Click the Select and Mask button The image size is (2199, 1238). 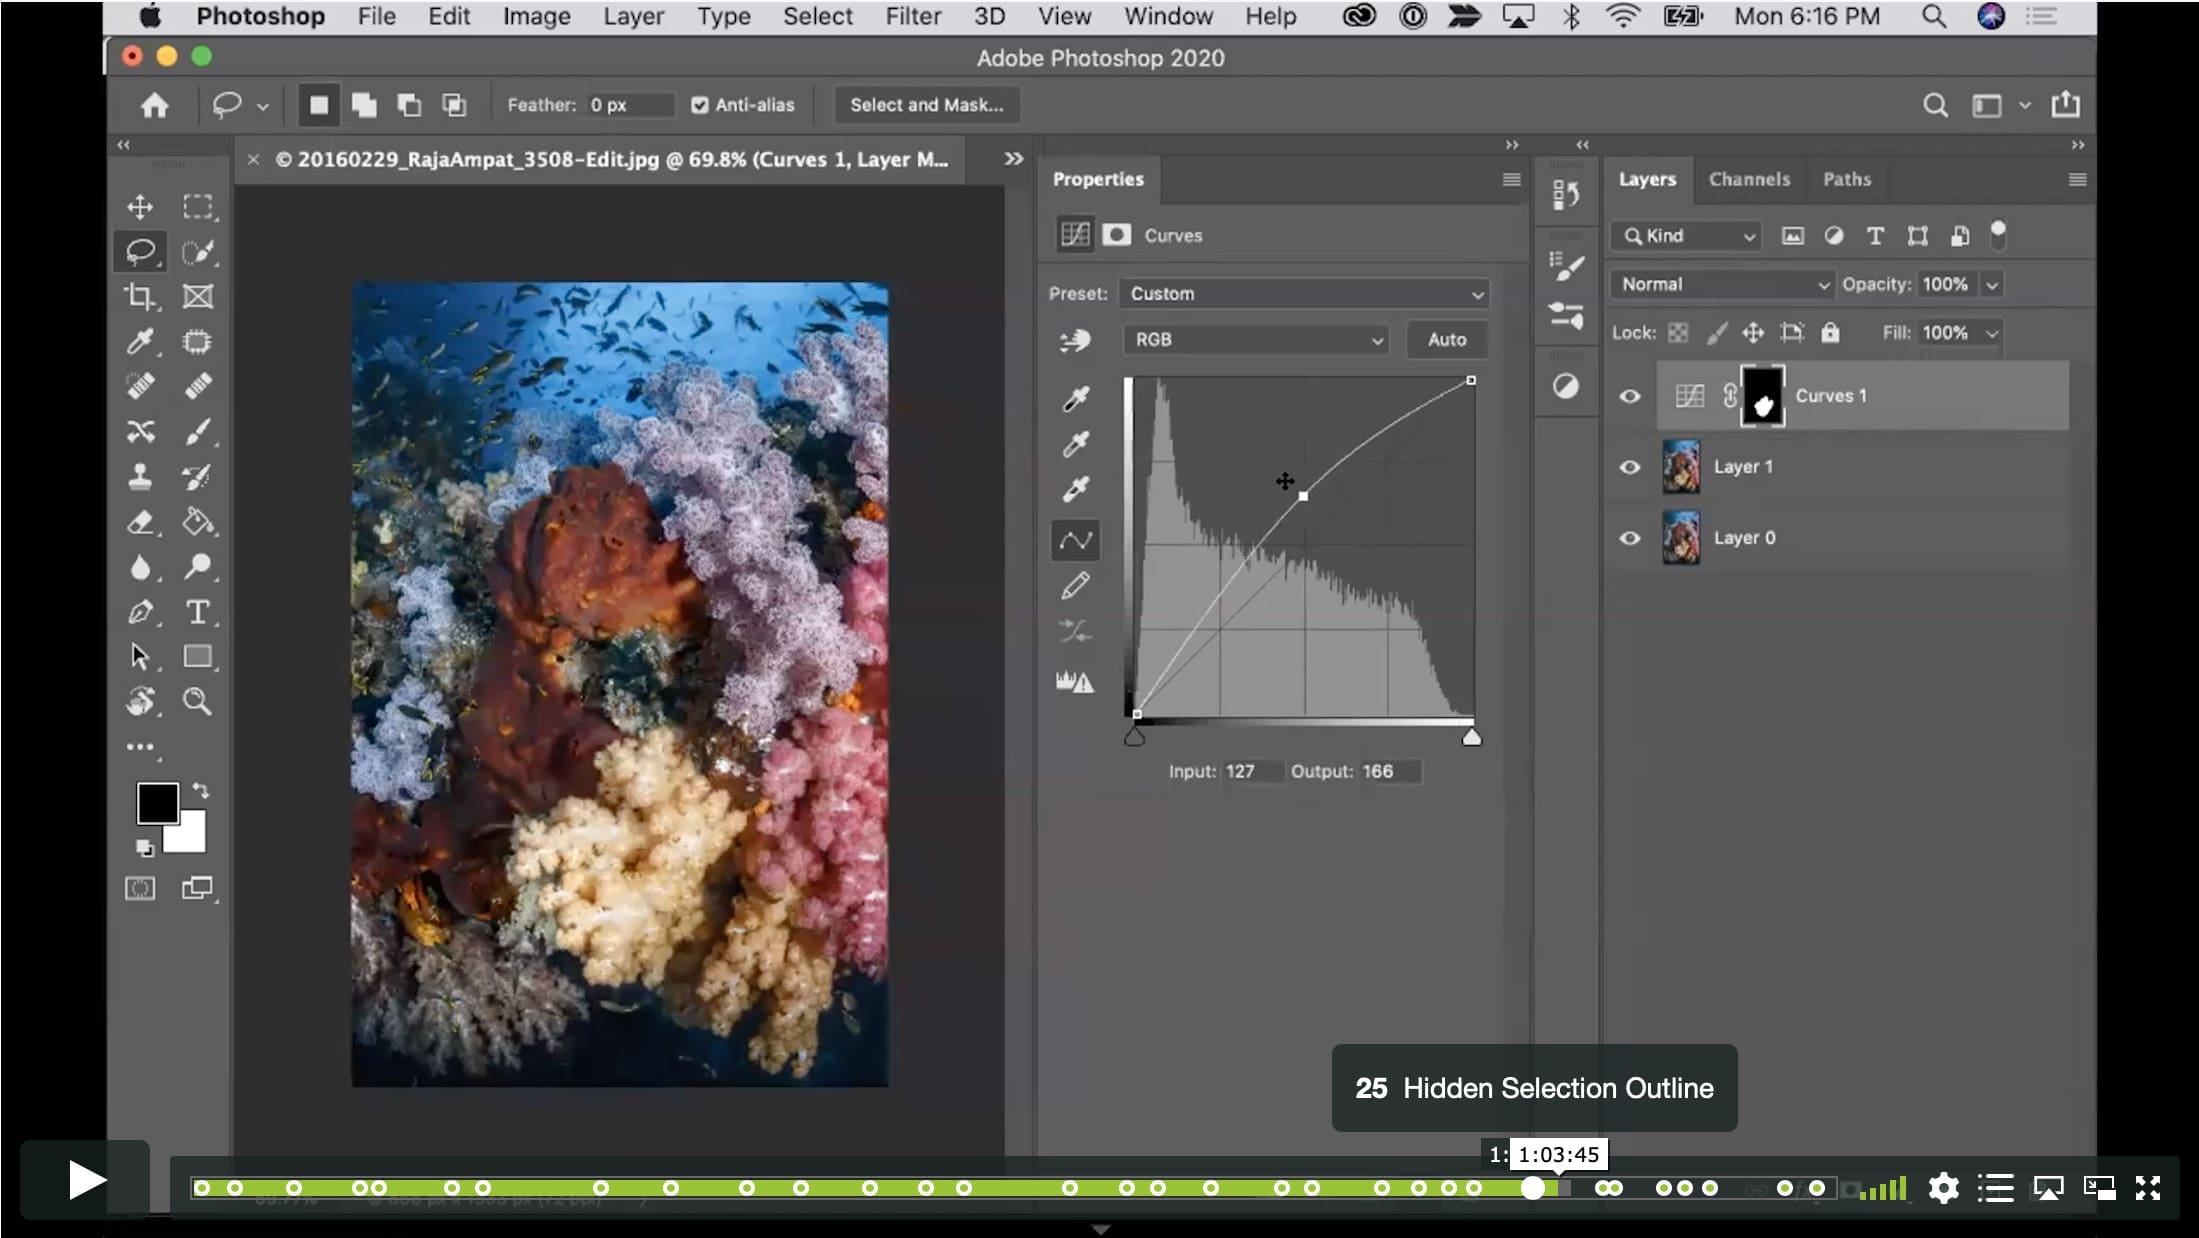926,105
